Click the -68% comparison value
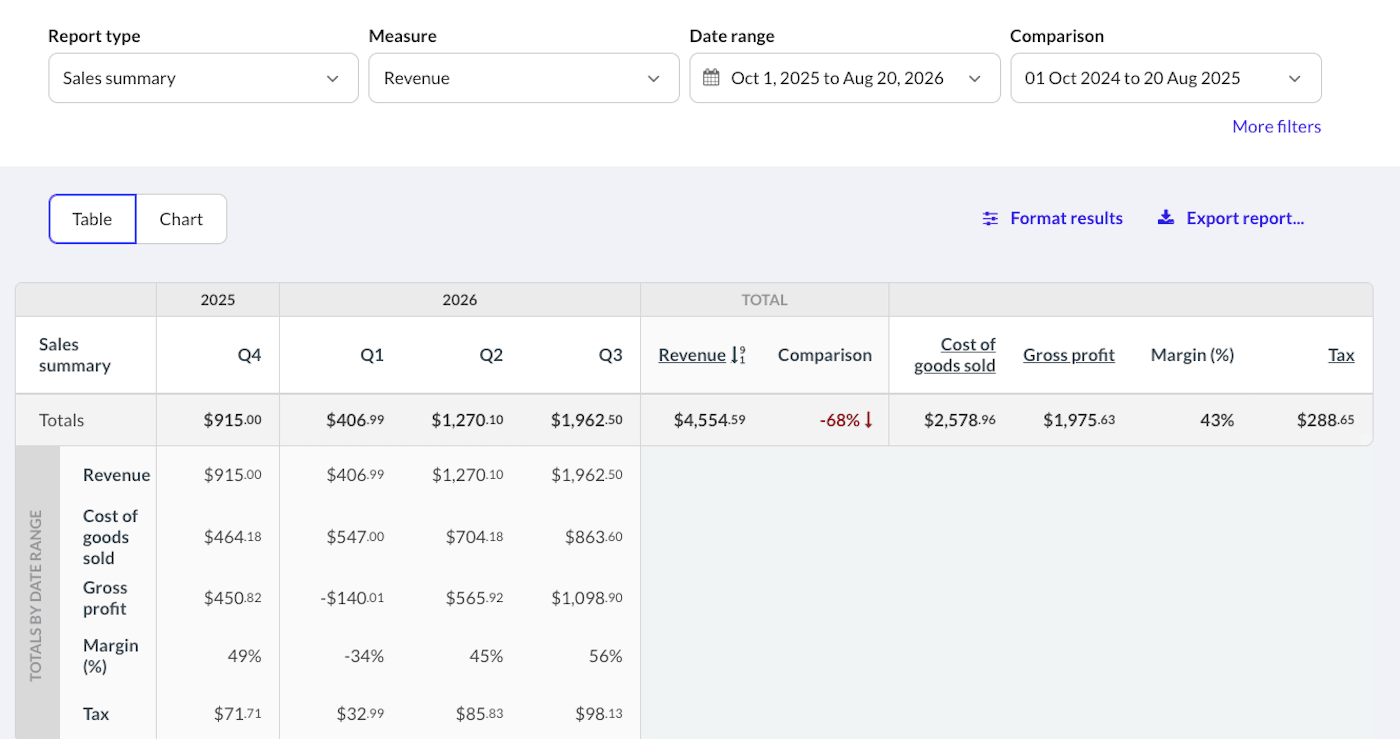The width and height of the screenshot is (1400, 739). (x=847, y=420)
